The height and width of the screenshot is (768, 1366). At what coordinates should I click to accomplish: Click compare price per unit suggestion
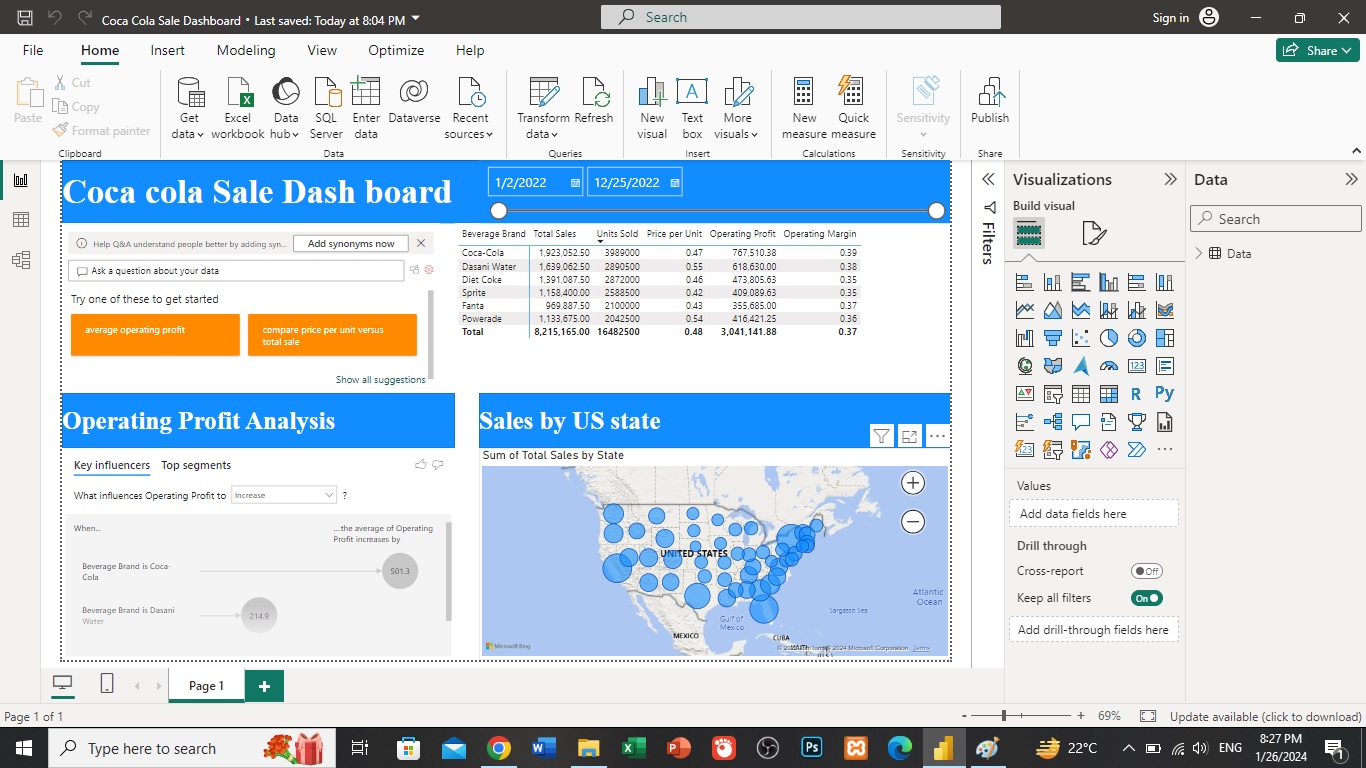(x=332, y=335)
